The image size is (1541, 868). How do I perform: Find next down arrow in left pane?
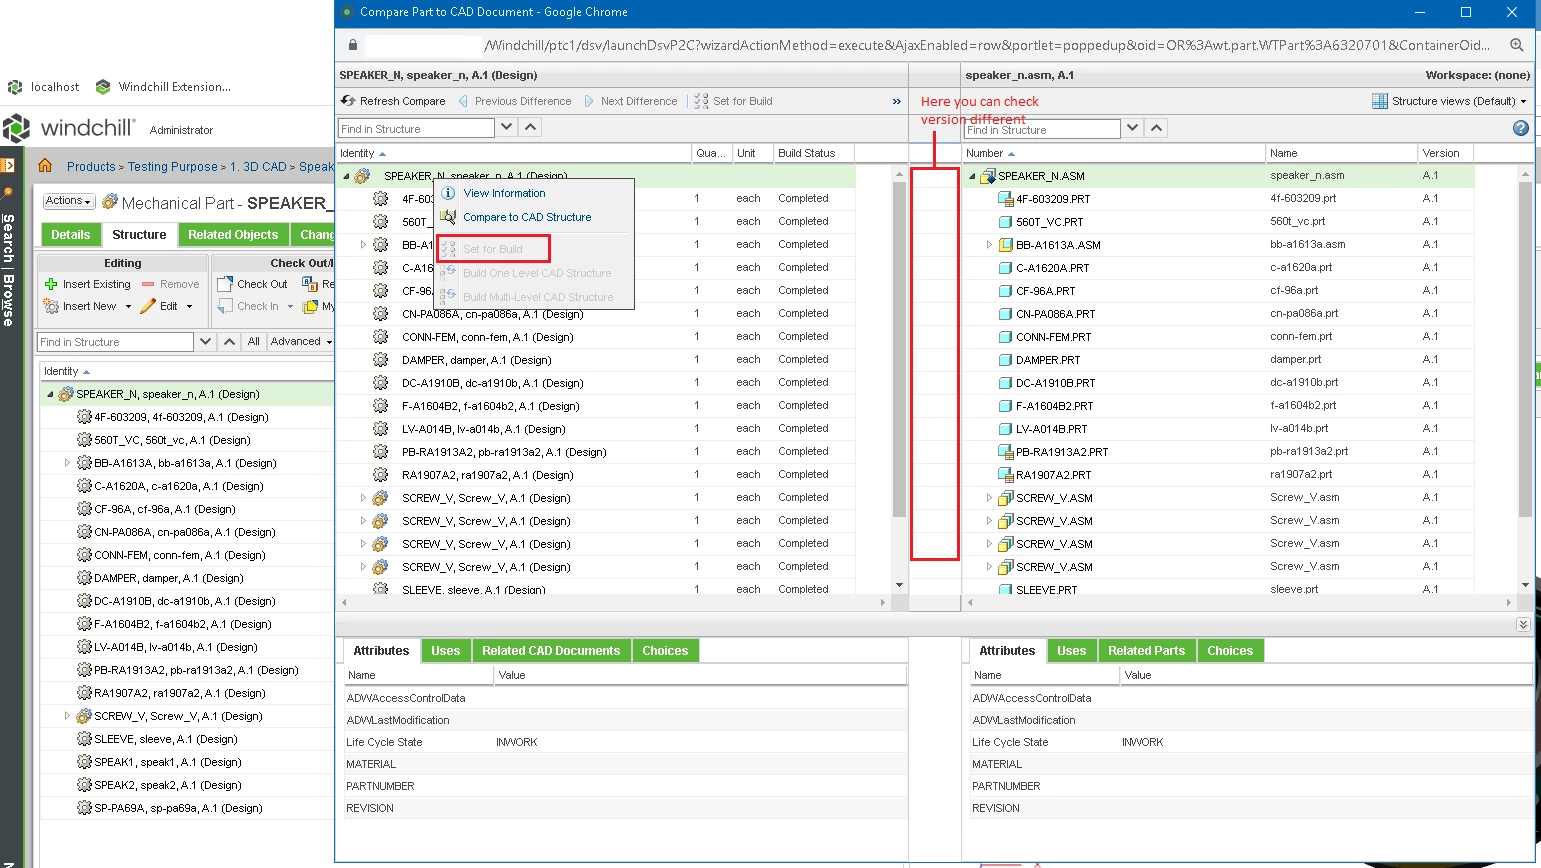point(507,127)
